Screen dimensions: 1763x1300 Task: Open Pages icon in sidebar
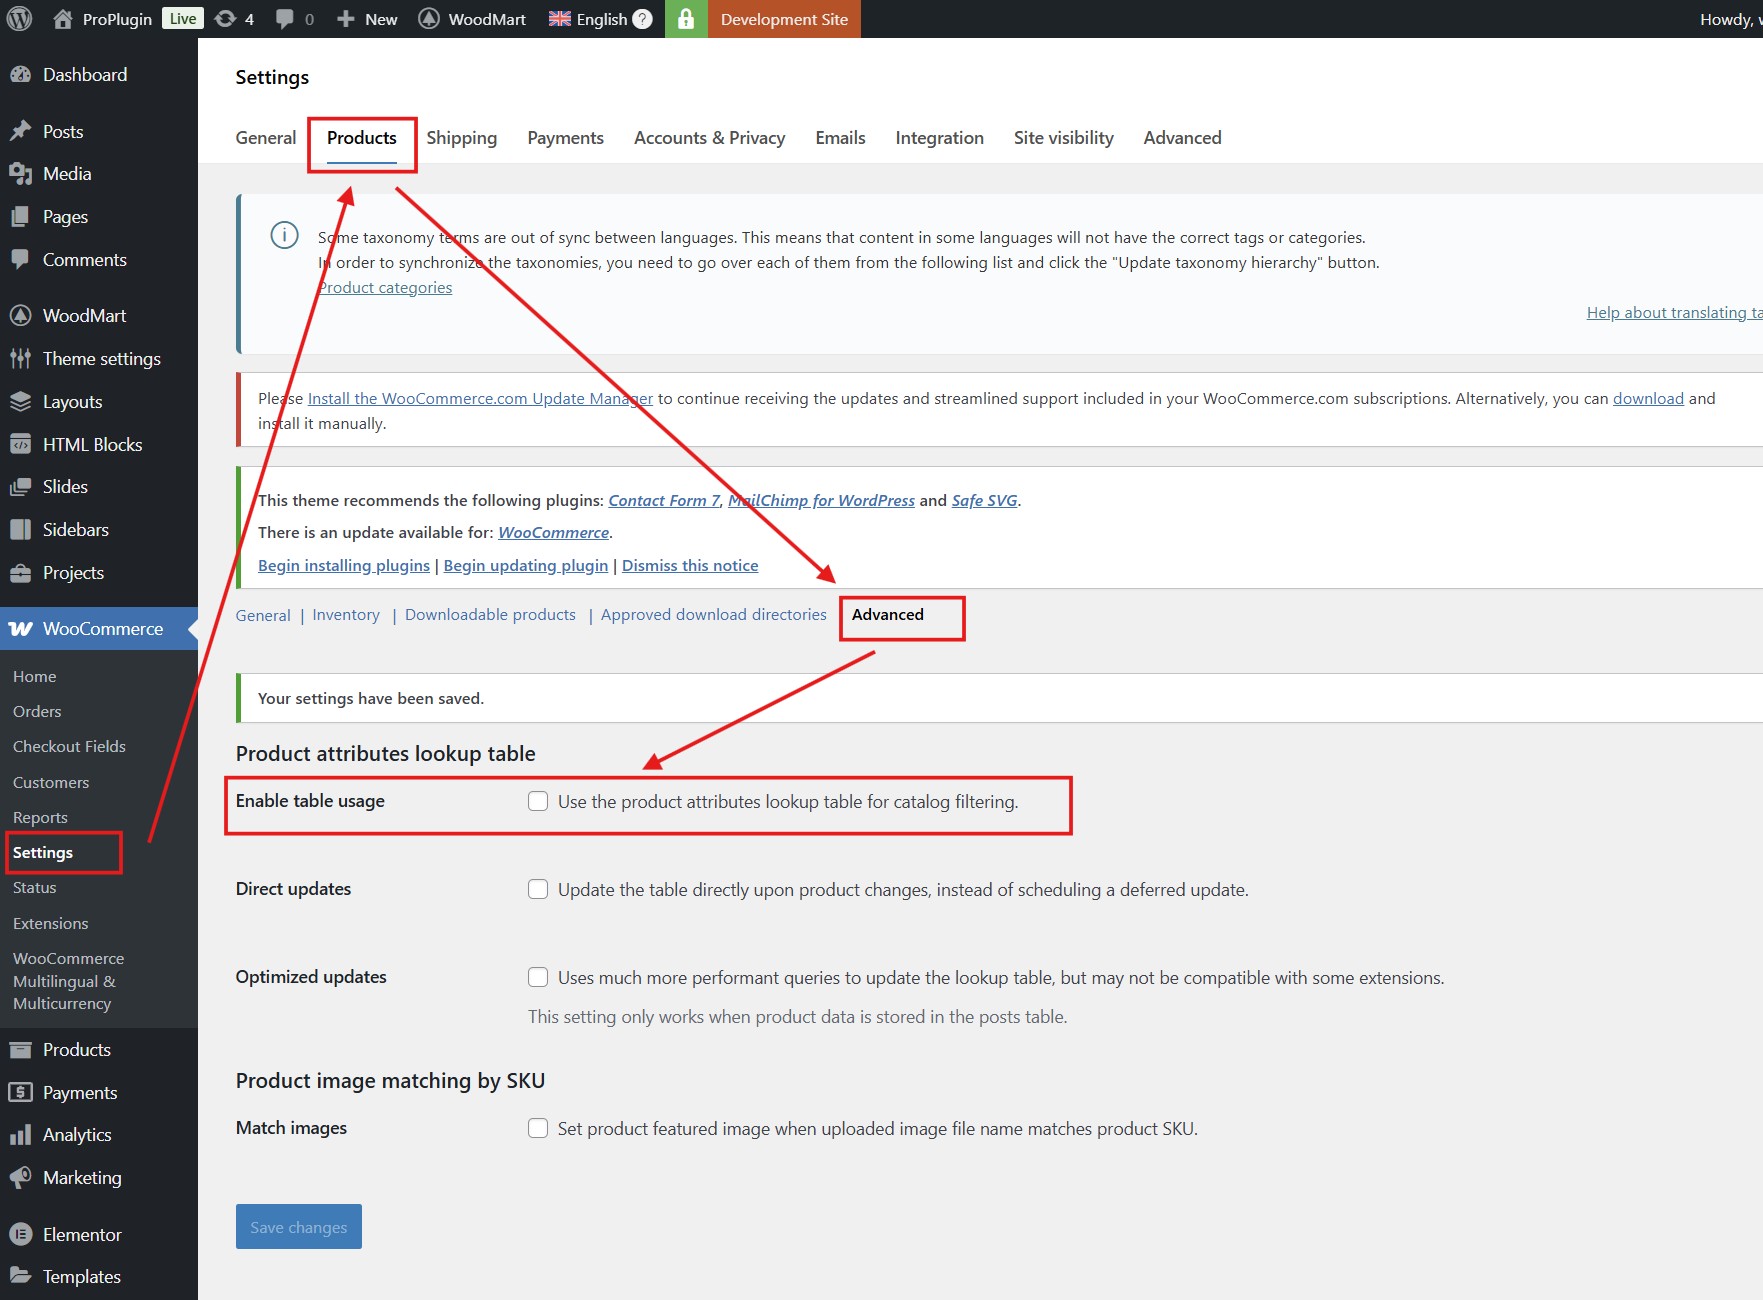click(21, 217)
